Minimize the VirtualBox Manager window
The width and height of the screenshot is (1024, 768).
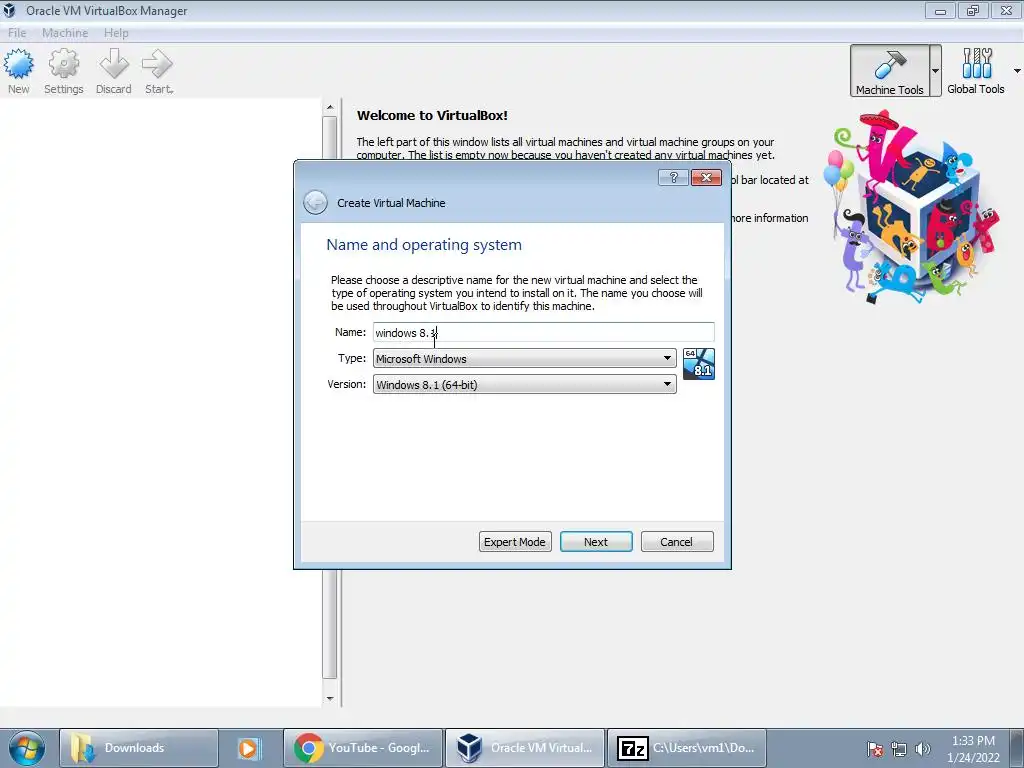pyautogui.click(x=940, y=10)
